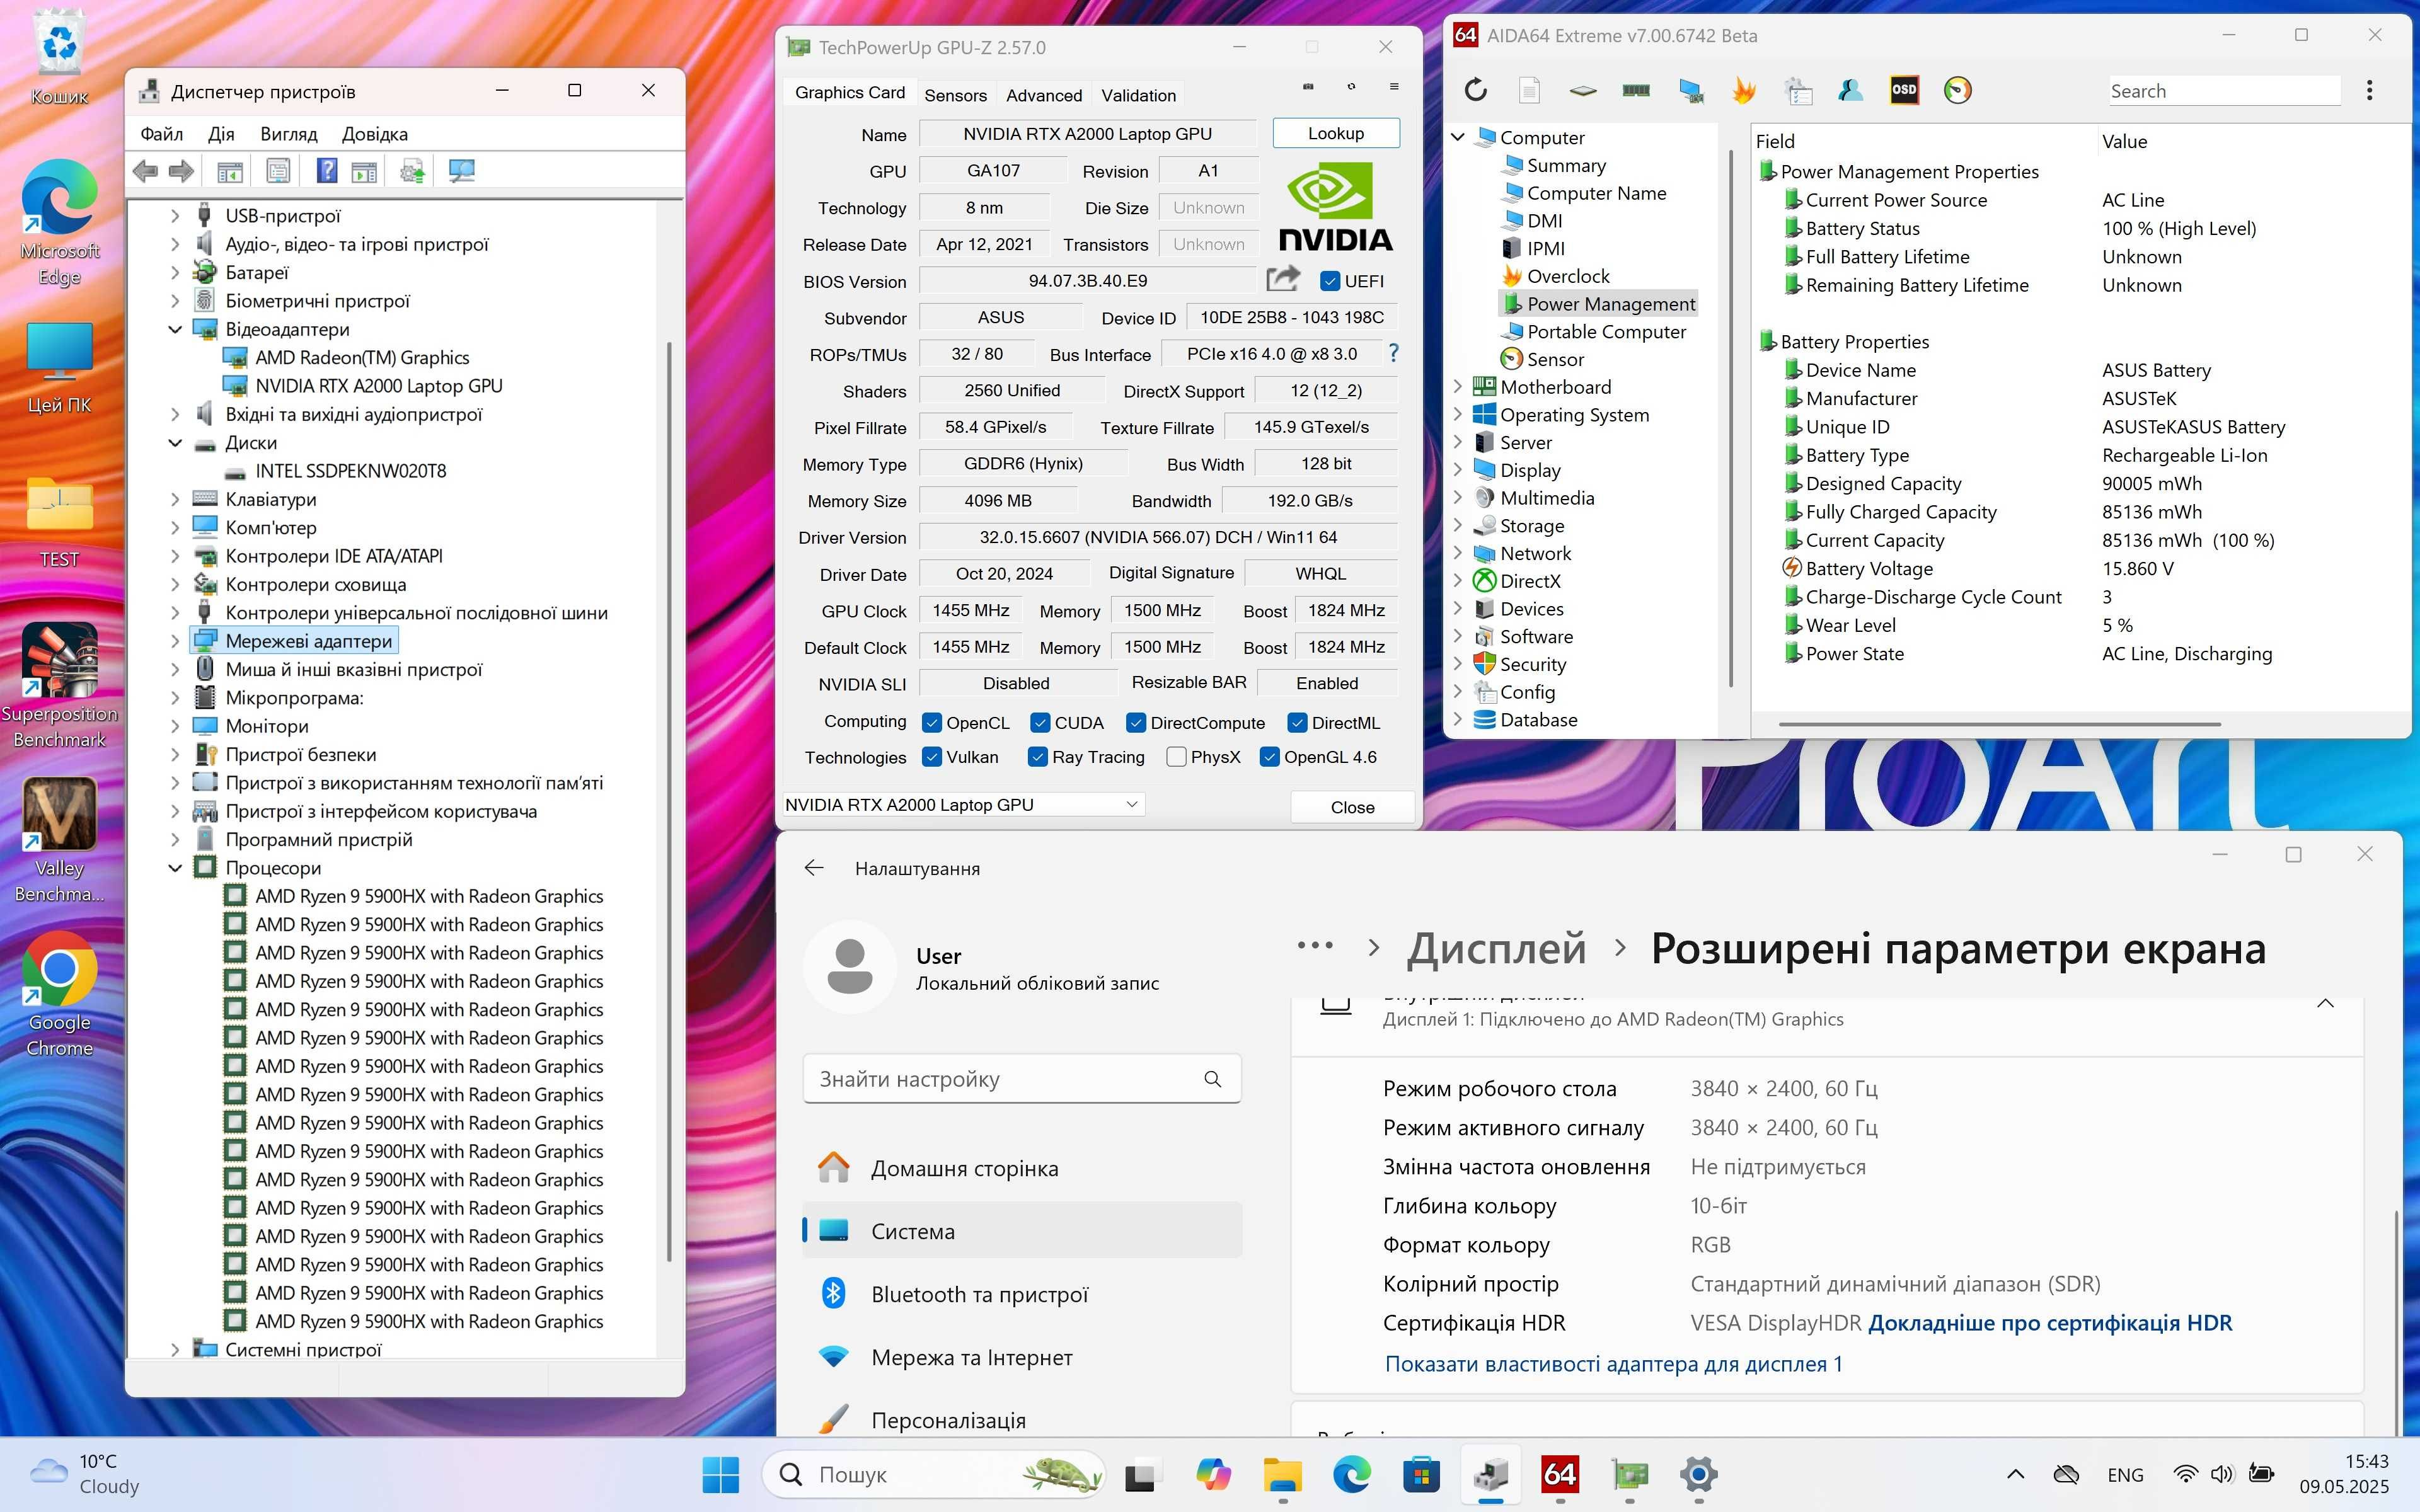
Task: Open AIDA64 three-dot options menu
Action: tap(2369, 91)
